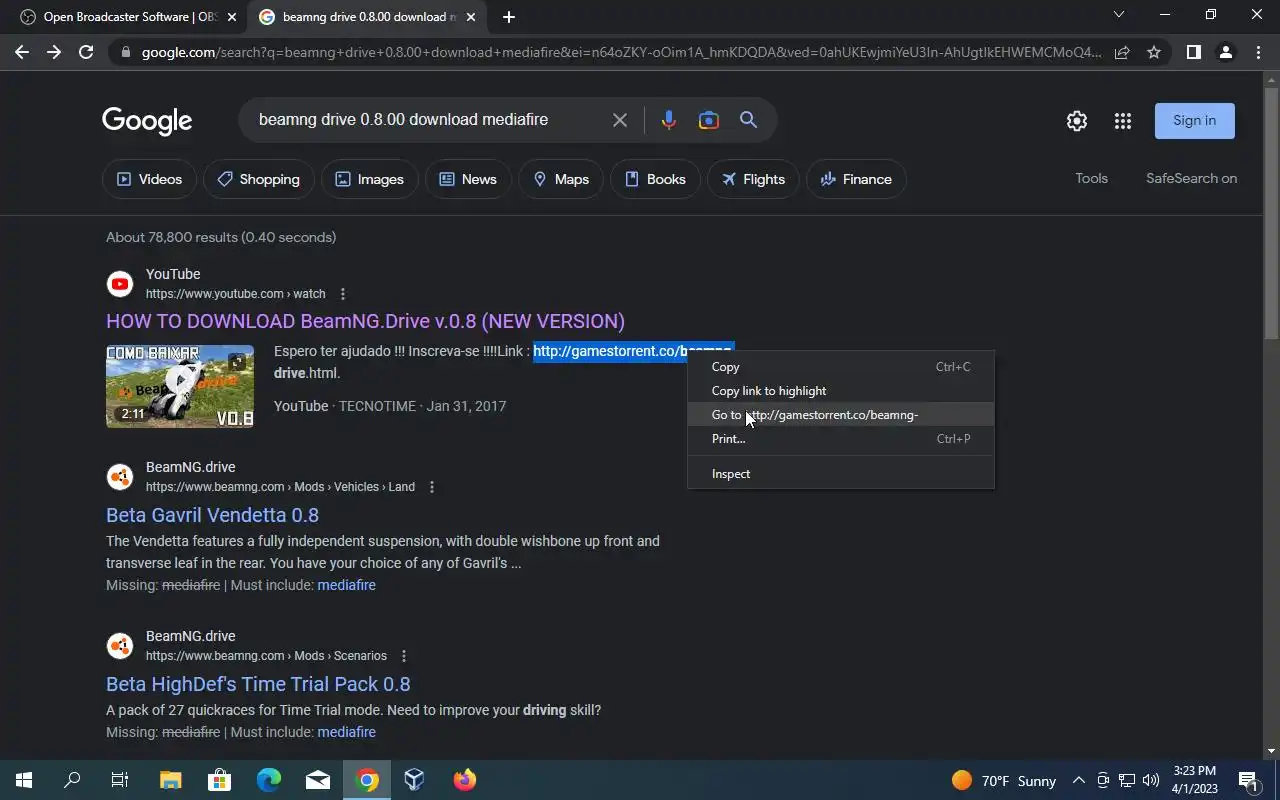Go to Google home via logo
Image resolution: width=1280 pixels, height=800 pixels.
tap(147, 121)
